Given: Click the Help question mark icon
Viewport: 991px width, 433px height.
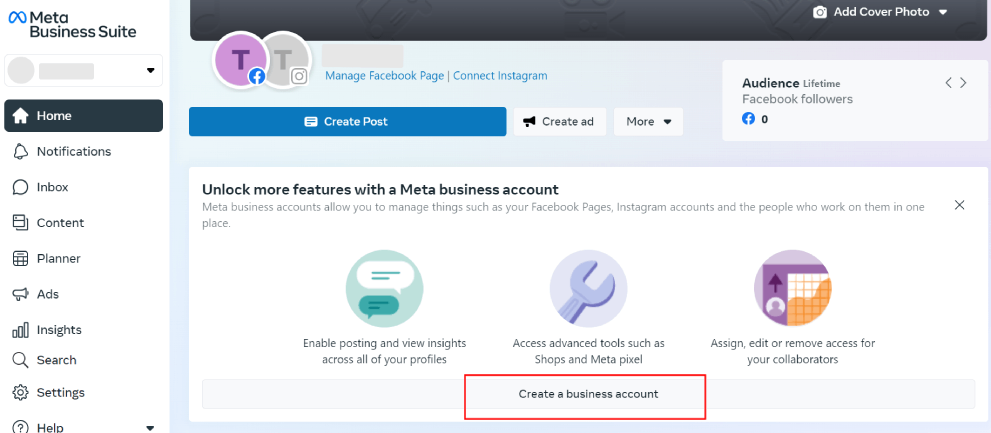Looking at the screenshot, I should pos(21,427).
